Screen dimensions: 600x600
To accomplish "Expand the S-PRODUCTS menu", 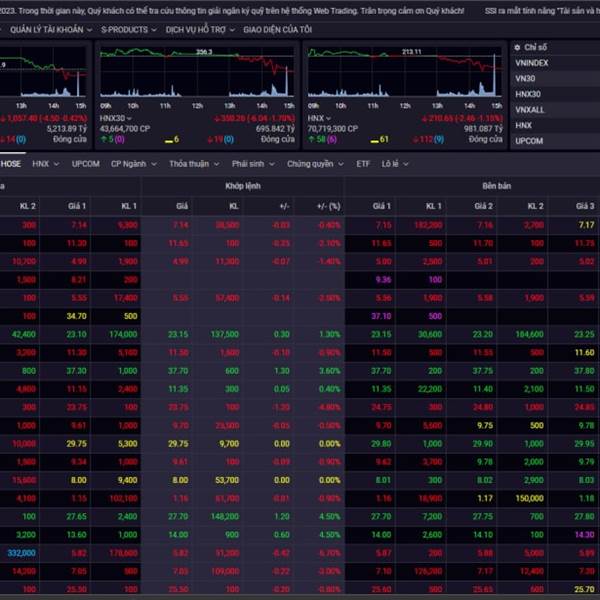I will [x=129, y=29].
